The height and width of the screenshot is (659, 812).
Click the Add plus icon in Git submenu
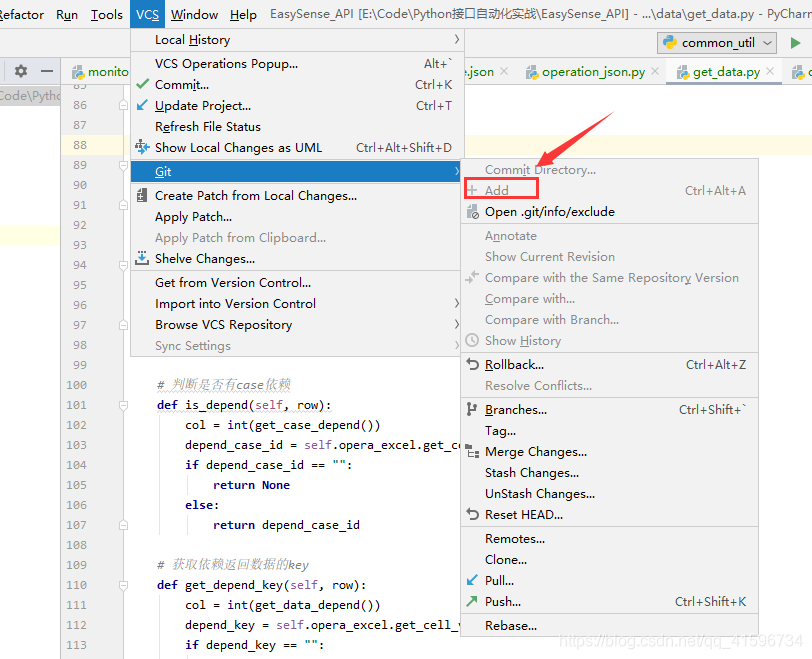click(472, 190)
